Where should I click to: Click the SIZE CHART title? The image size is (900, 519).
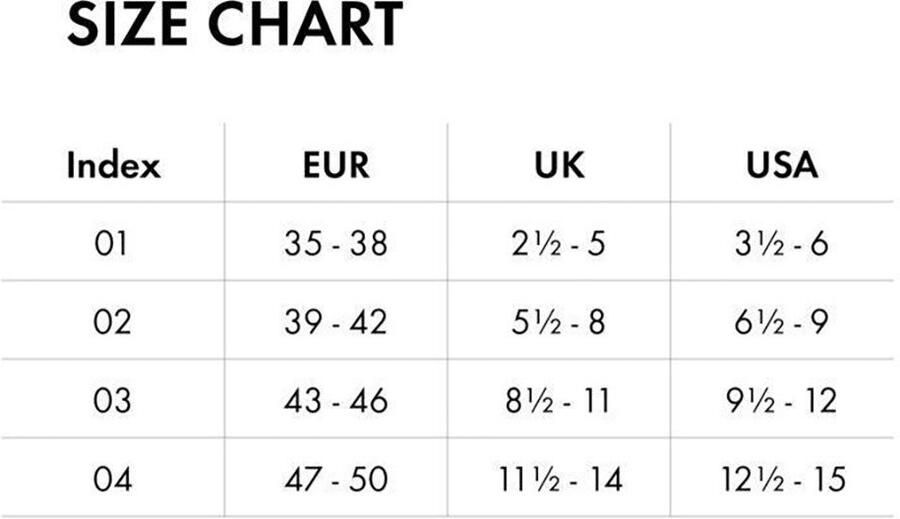click(235, 26)
